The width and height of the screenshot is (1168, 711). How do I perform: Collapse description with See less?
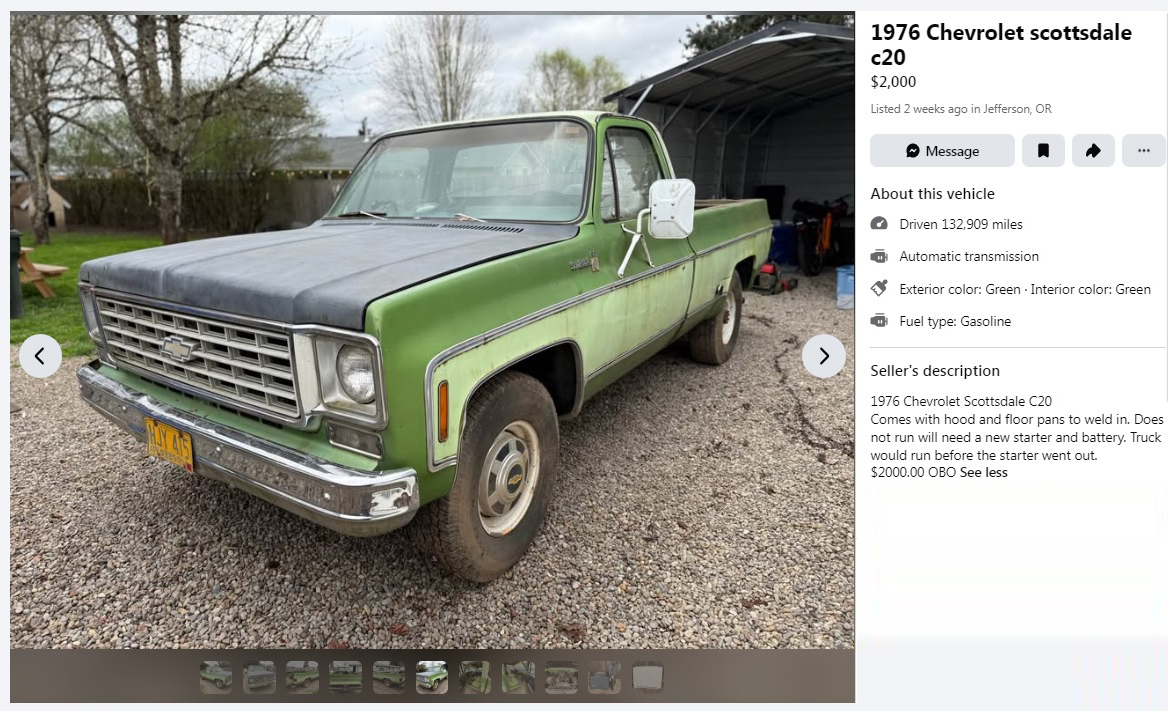coord(983,473)
